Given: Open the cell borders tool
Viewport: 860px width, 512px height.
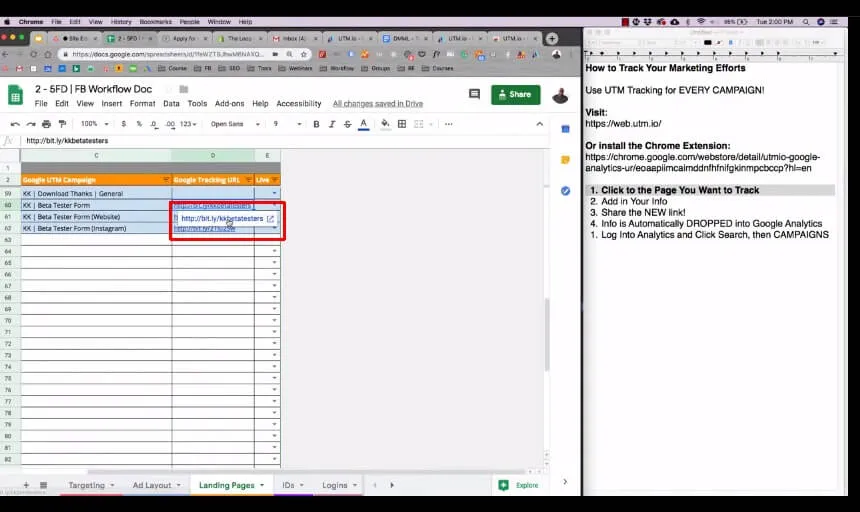Looking at the screenshot, I should pos(401,124).
